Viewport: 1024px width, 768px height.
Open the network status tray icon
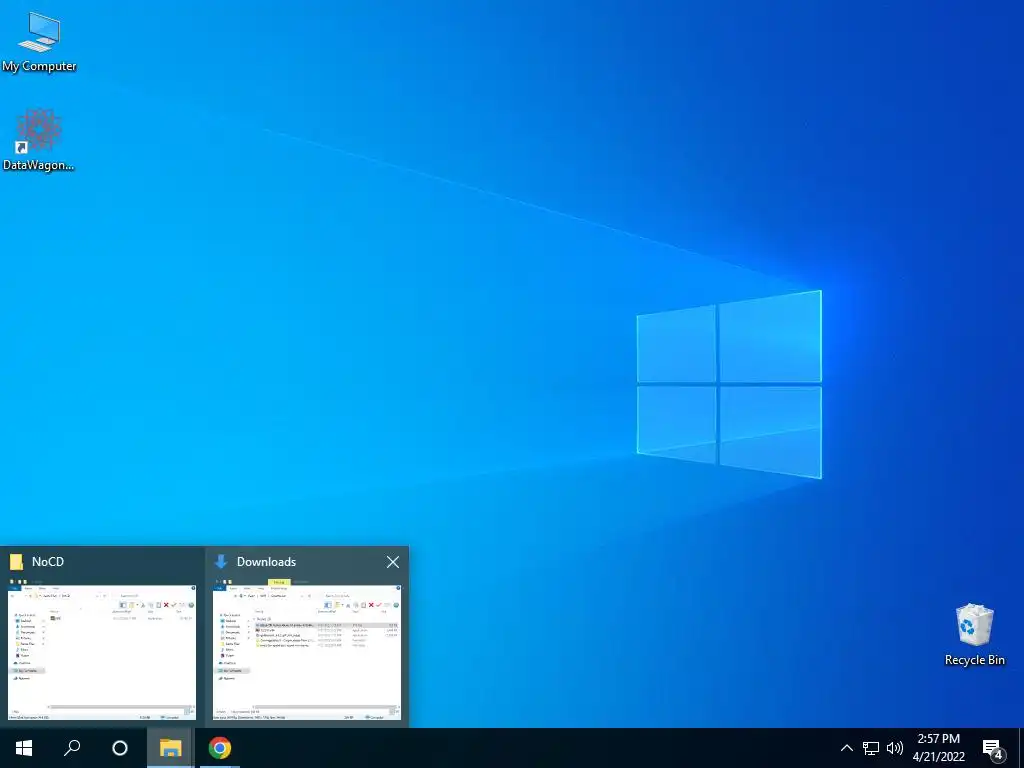pos(871,748)
